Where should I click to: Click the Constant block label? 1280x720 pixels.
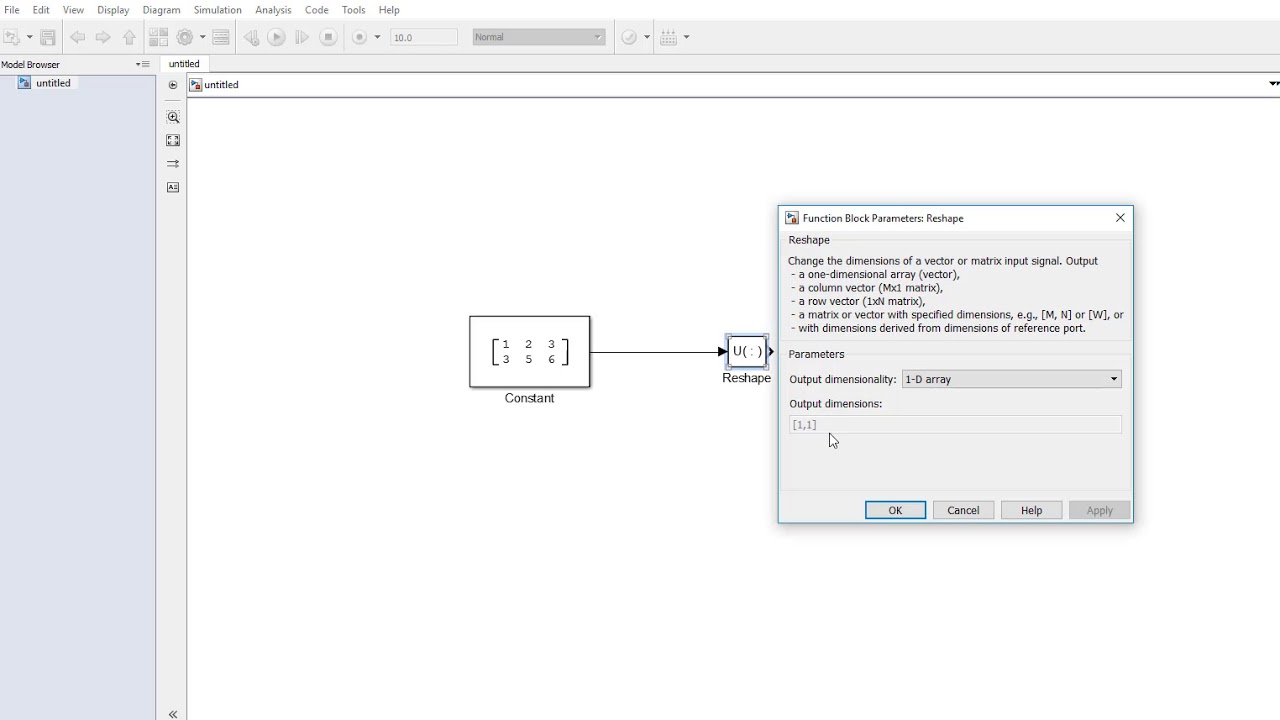pos(529,398)
